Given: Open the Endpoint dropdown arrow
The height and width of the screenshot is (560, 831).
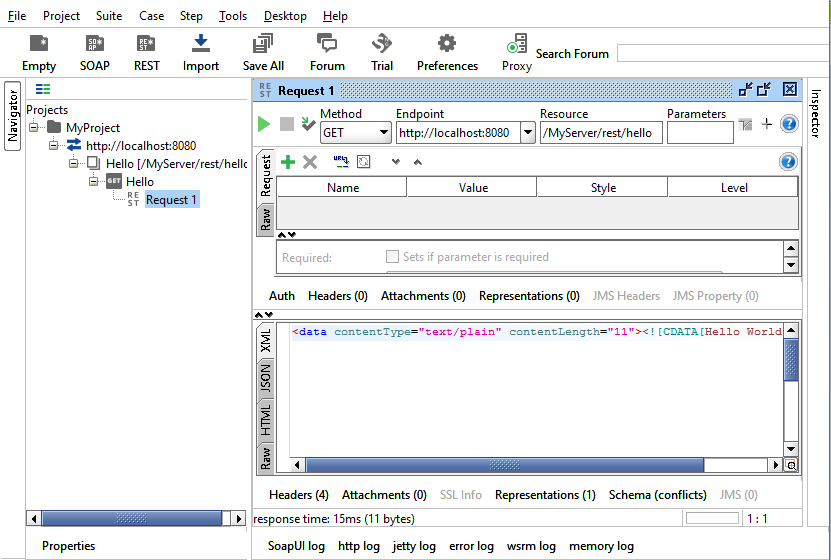Looking at the screenshot, I should click(528, 133).
